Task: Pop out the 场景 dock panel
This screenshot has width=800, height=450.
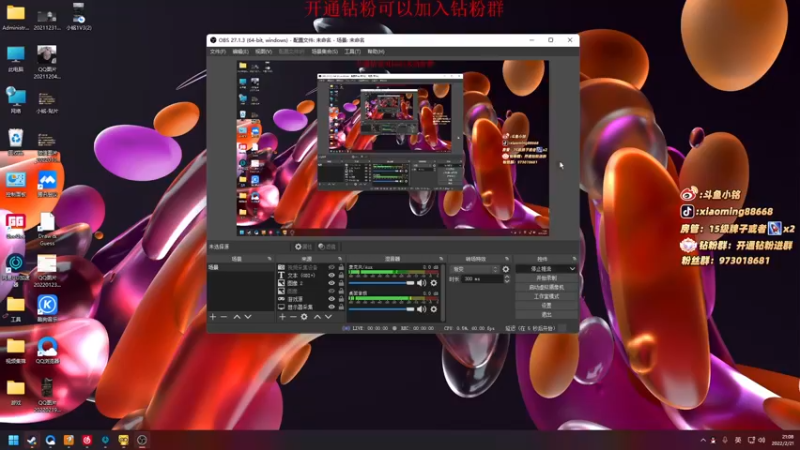Action: (x=269, y=259)
